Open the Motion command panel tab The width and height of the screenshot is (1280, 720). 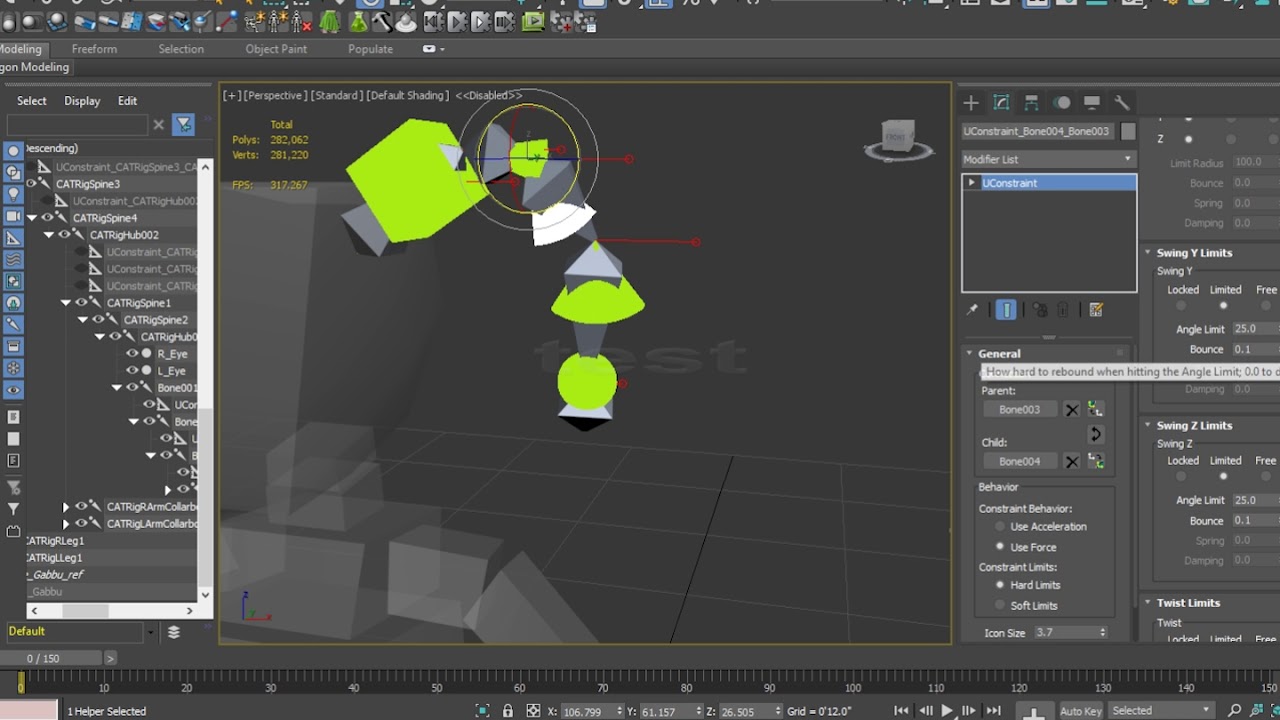[1061, 103]
